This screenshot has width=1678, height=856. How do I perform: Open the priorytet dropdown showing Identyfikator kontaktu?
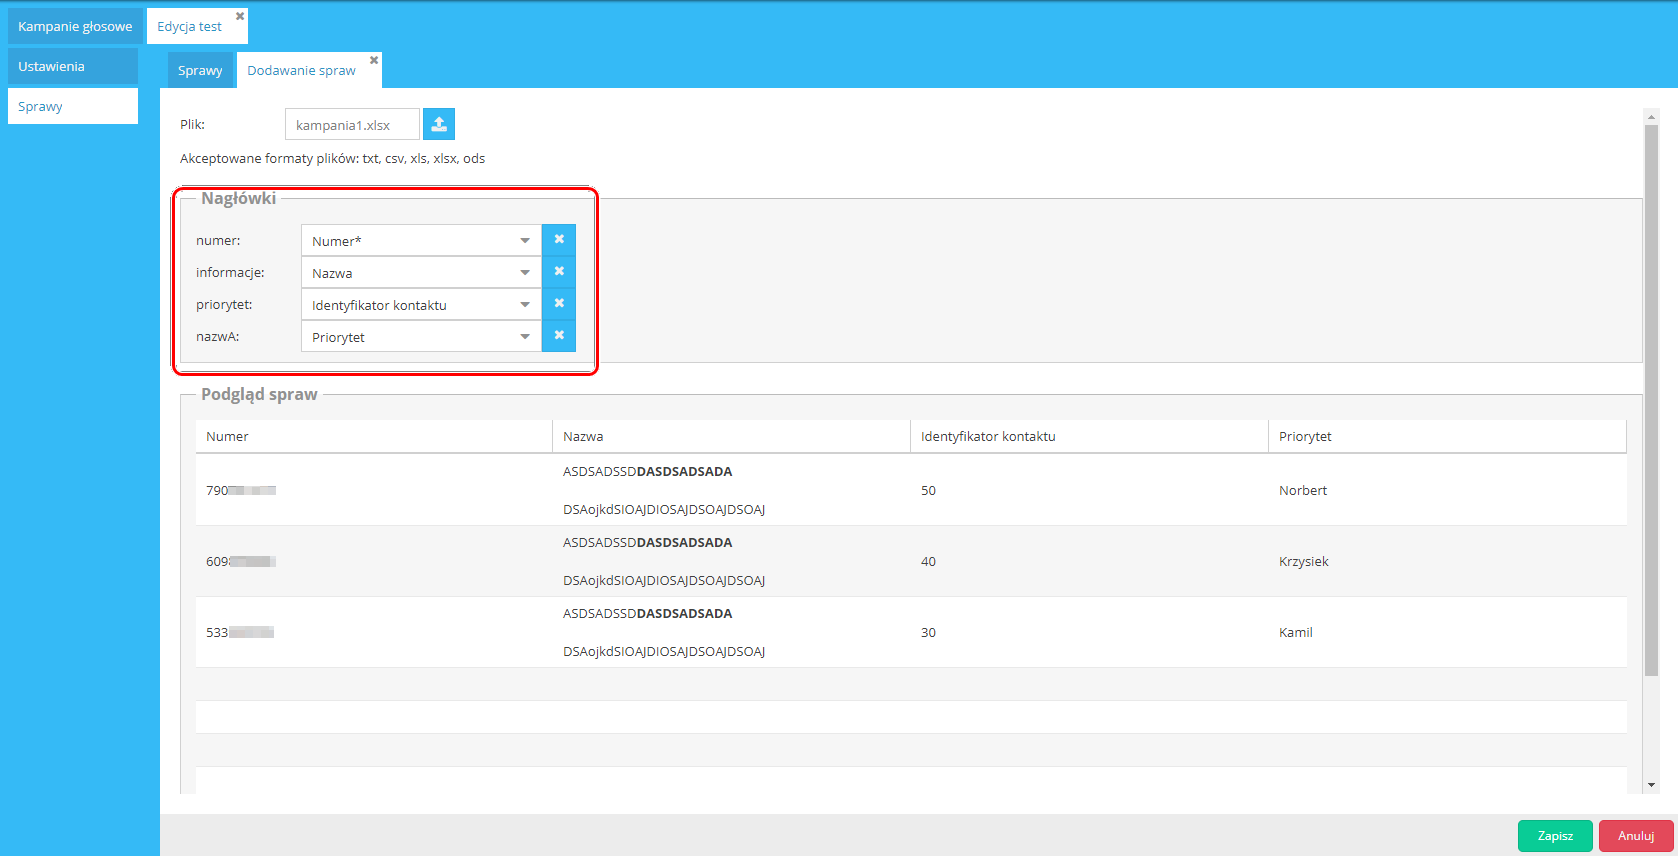(421, 304)
